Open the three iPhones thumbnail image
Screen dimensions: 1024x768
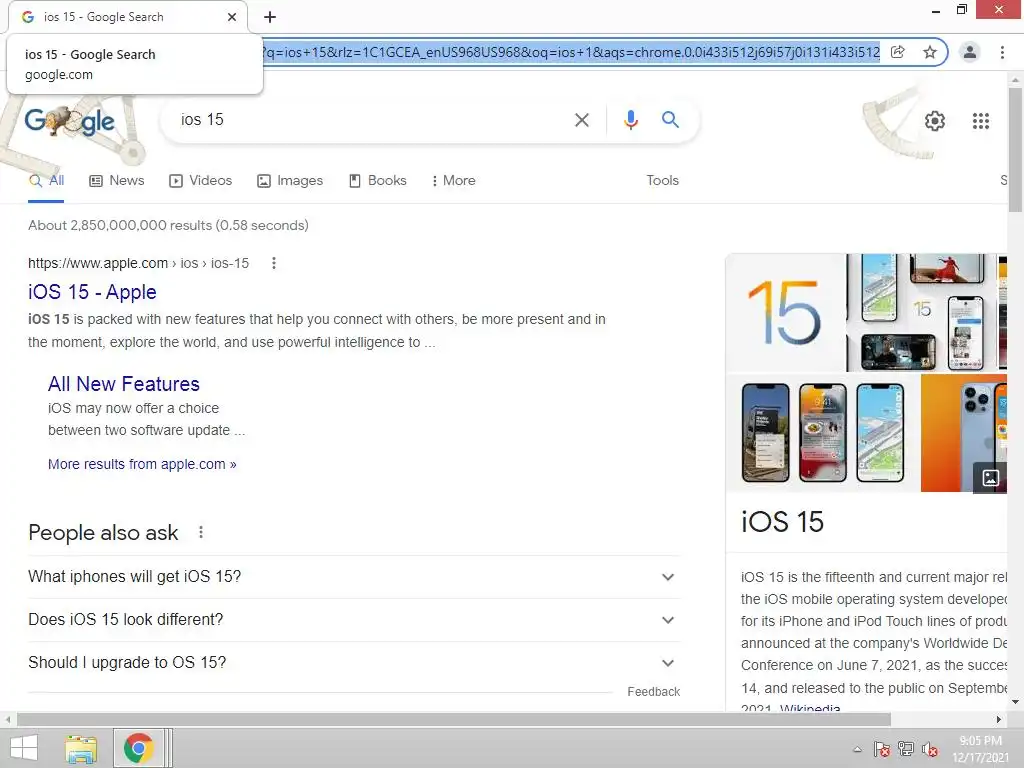click(823, 433)
